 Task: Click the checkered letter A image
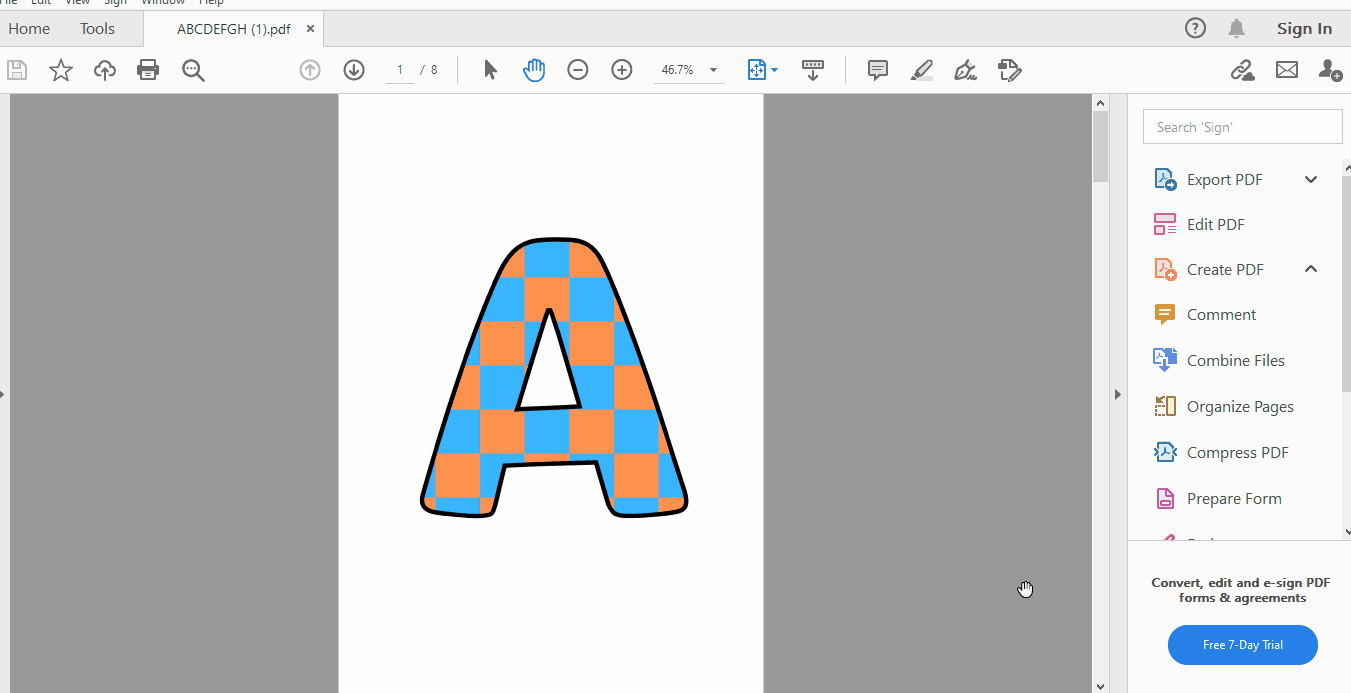click(x=554, y=379)
